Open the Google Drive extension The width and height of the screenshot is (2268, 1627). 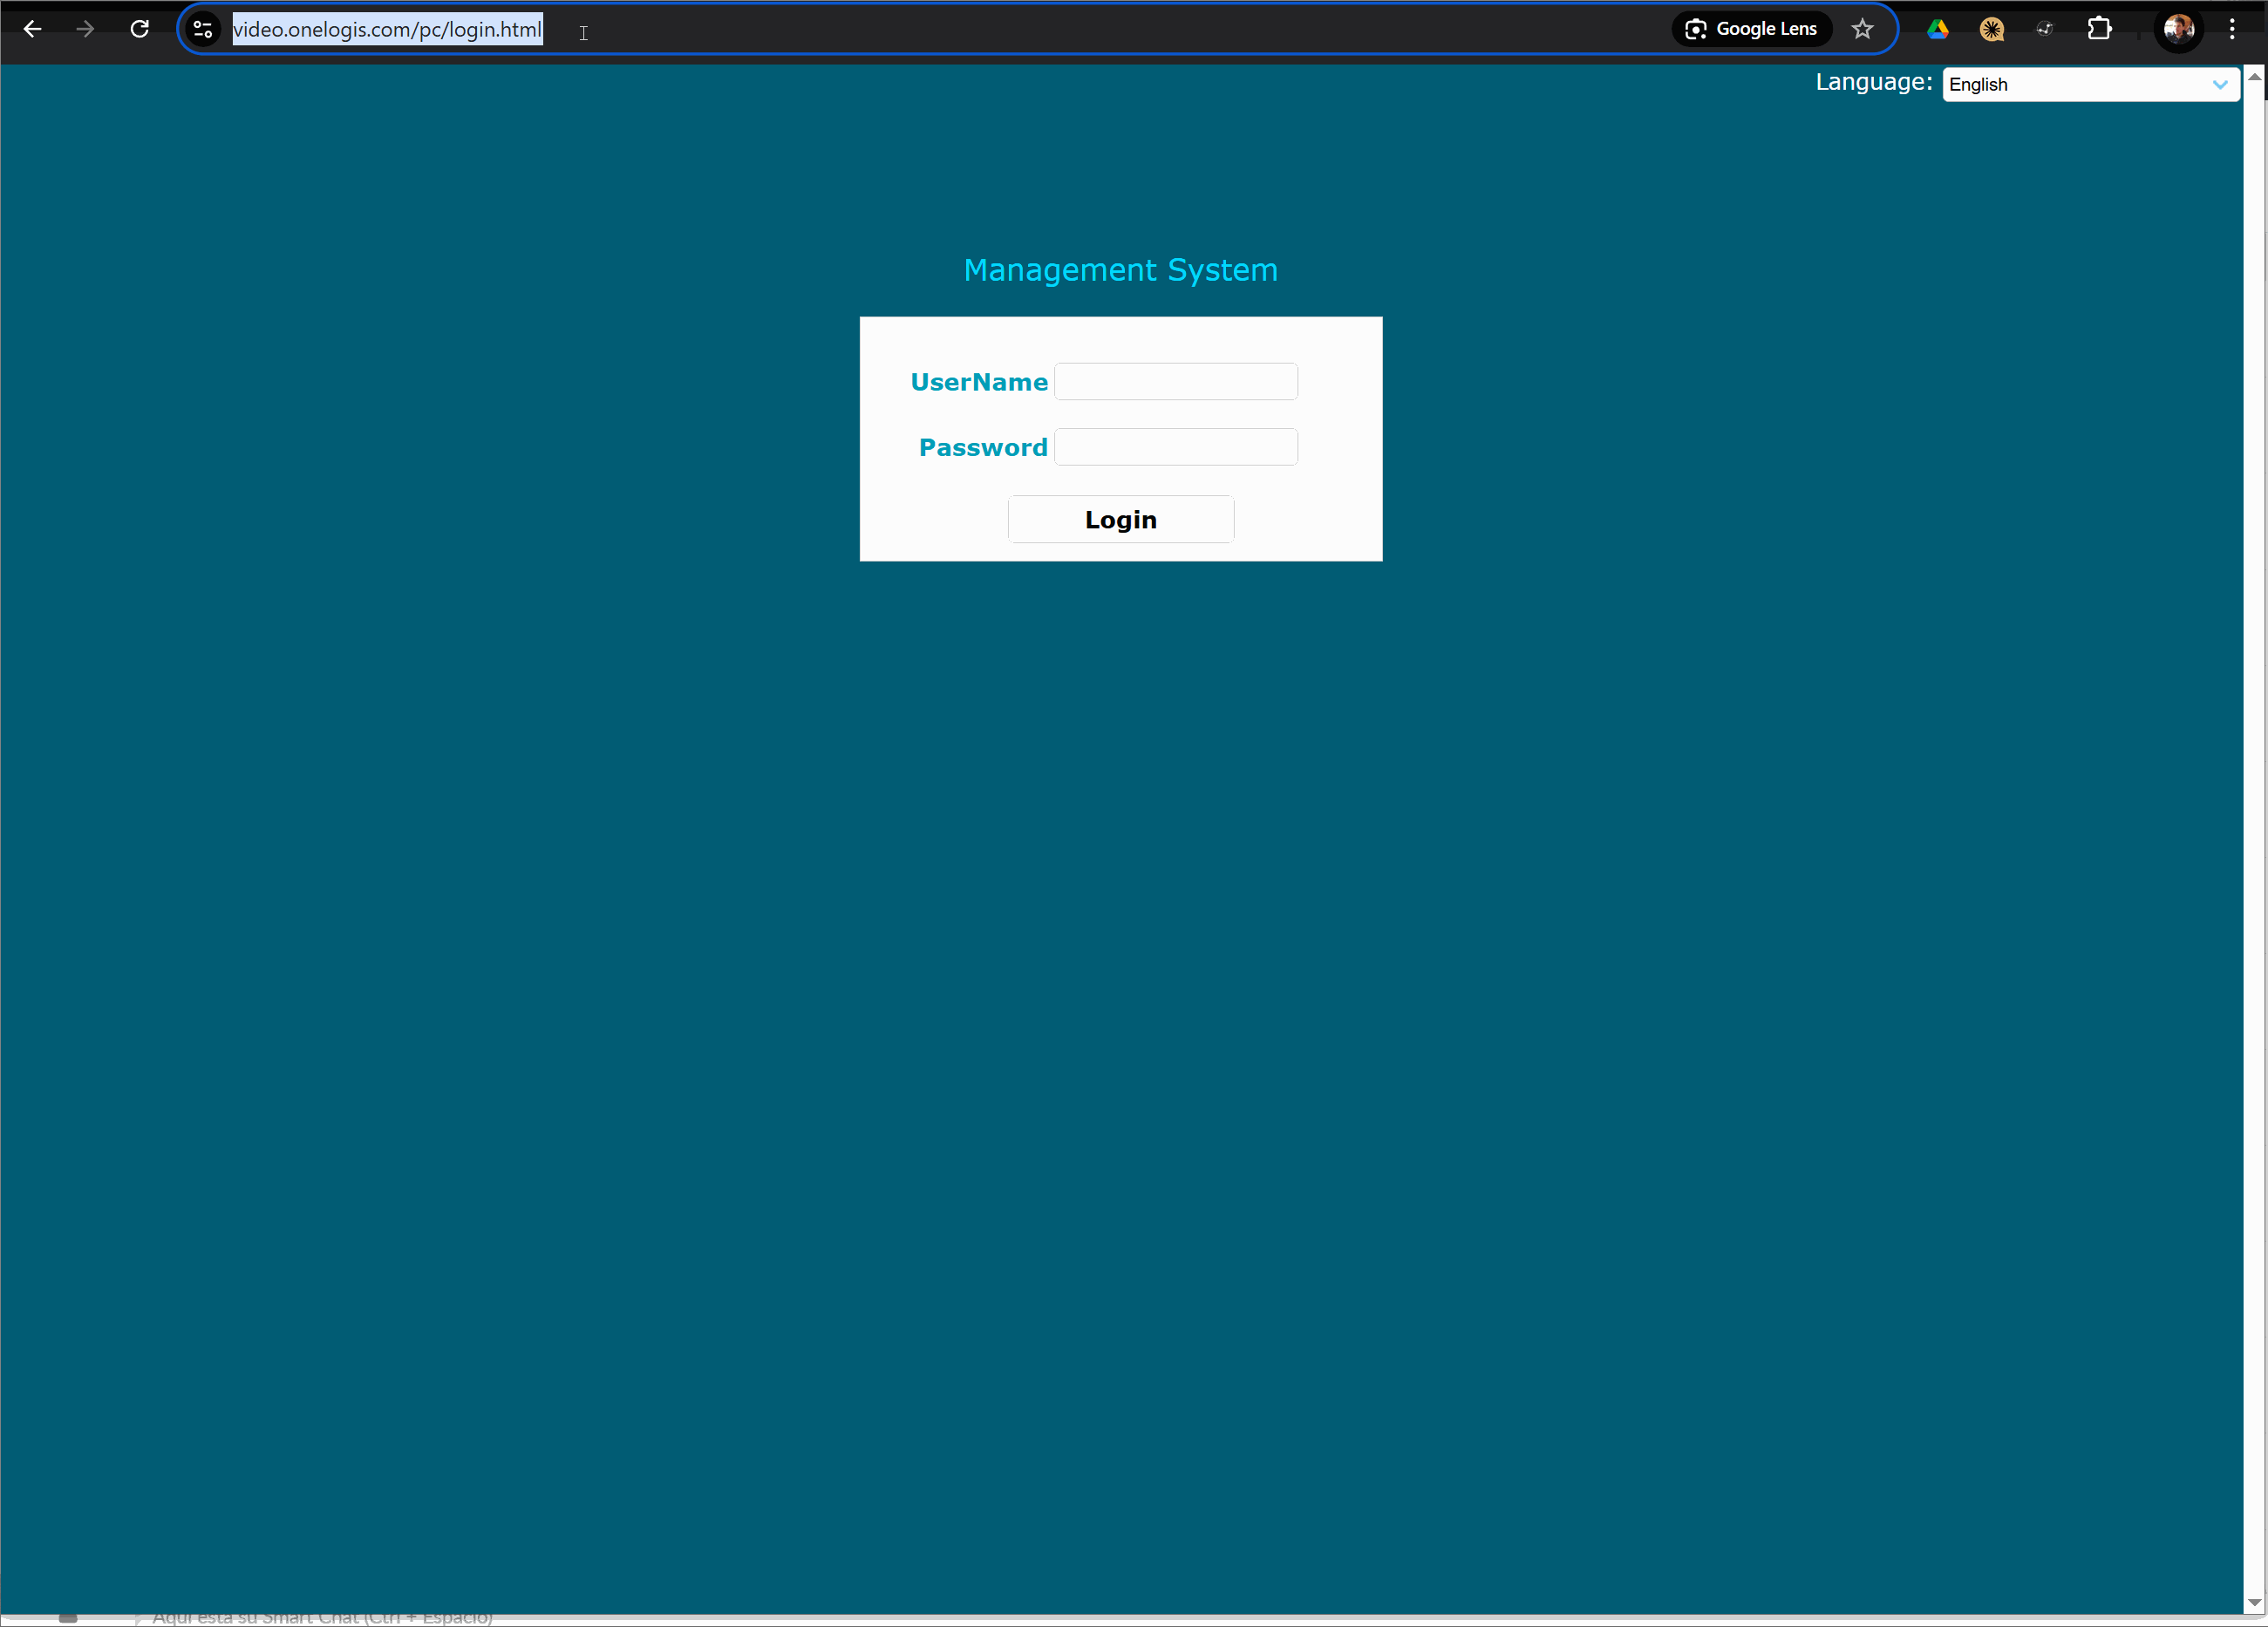click(x=1938, y=29)
